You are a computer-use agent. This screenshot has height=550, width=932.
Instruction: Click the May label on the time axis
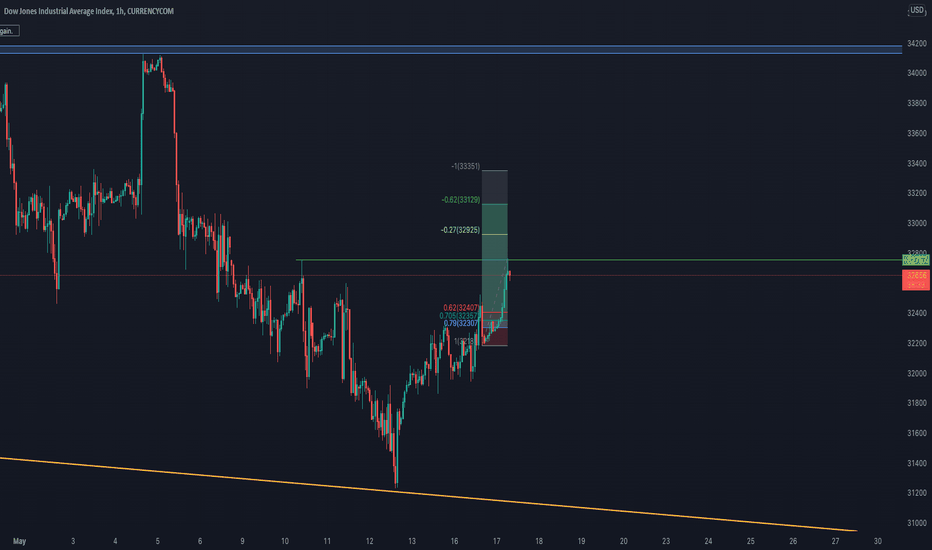click(20, 541)
